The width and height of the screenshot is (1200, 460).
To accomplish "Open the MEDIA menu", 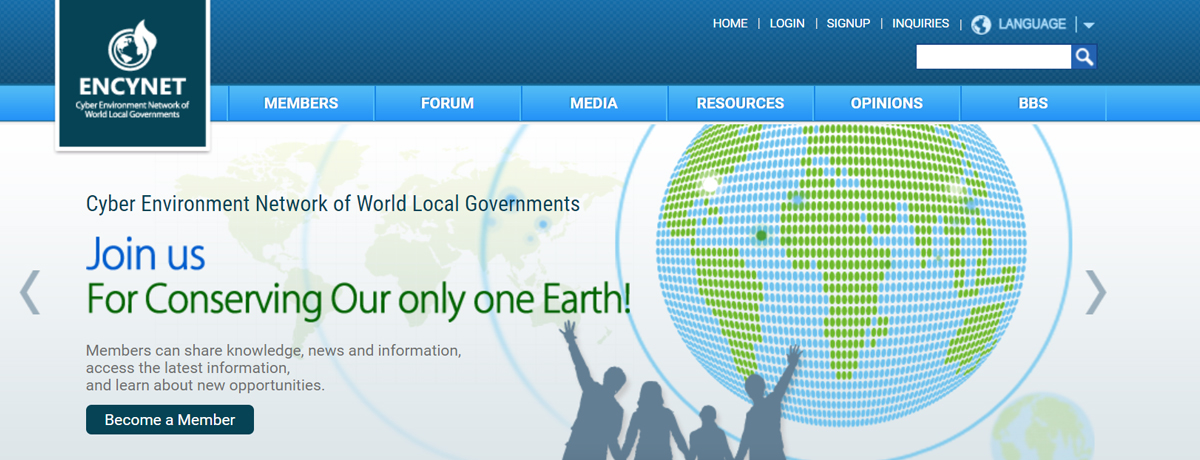I will pos(594,103).
